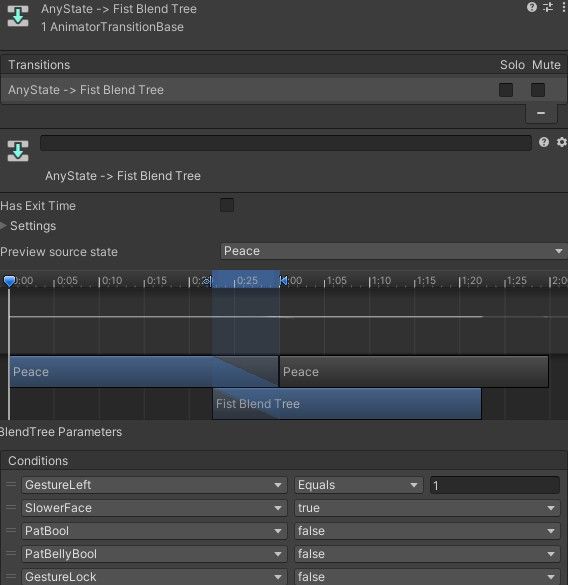Viewport: 568px width, 585px height.
Task: Select AnyState -> Fist Blend Tree transition row
Action: [284, 90]
